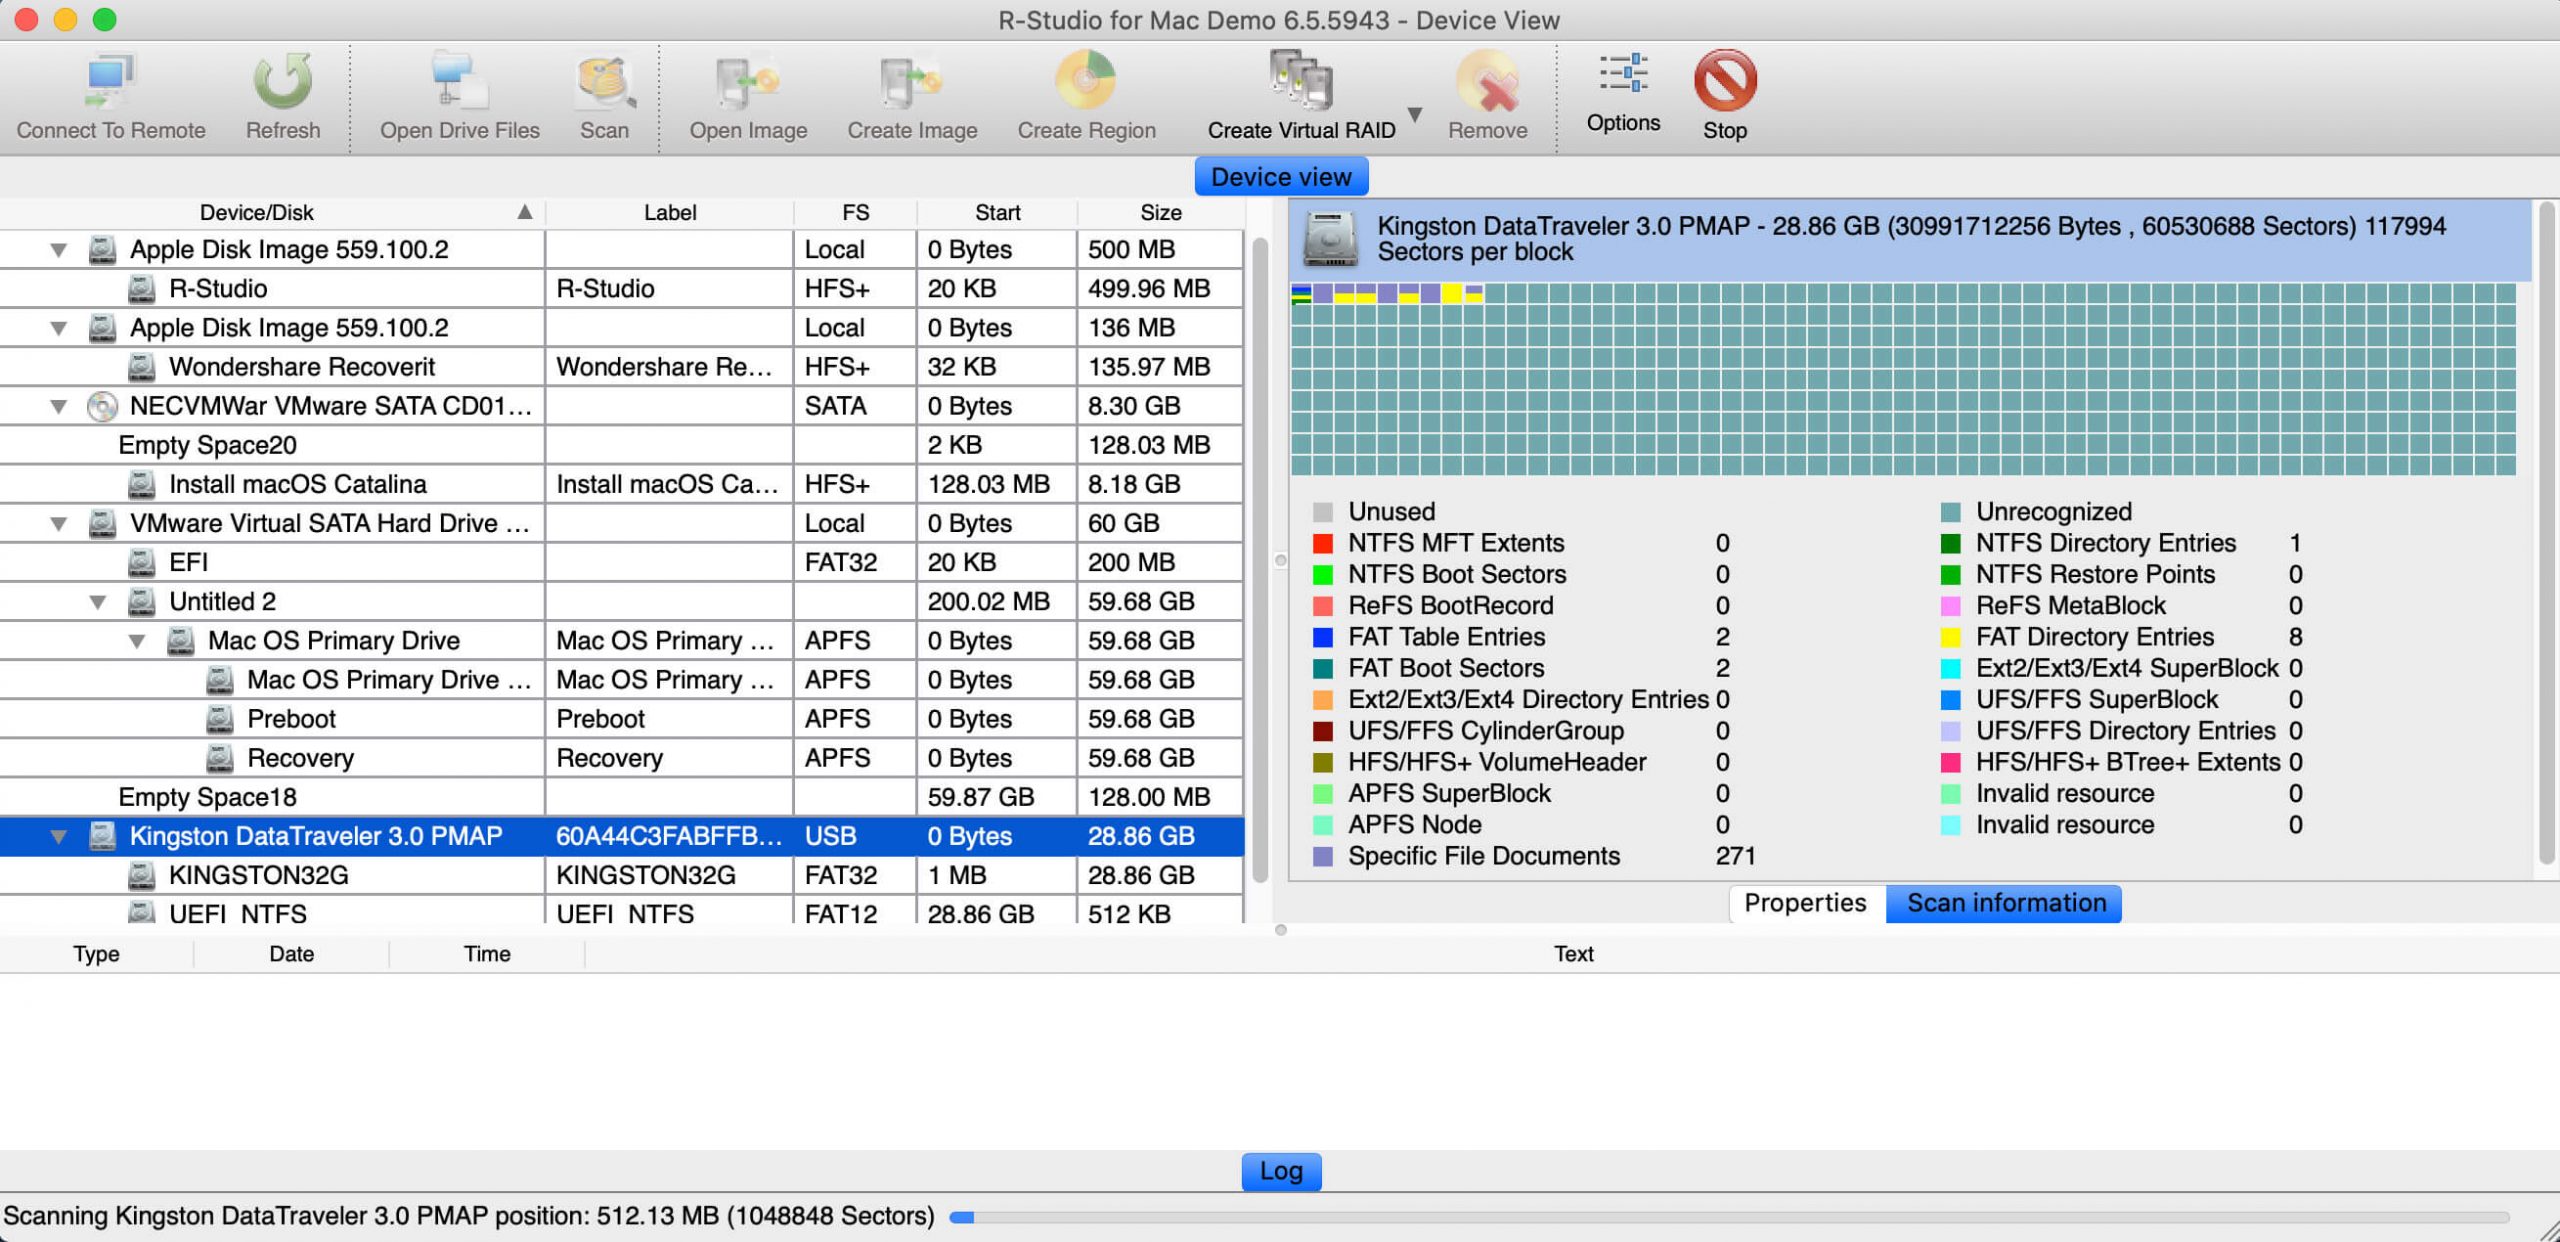
Task: Open the Options toolbar icon
Action: [x=1623, y=74]
